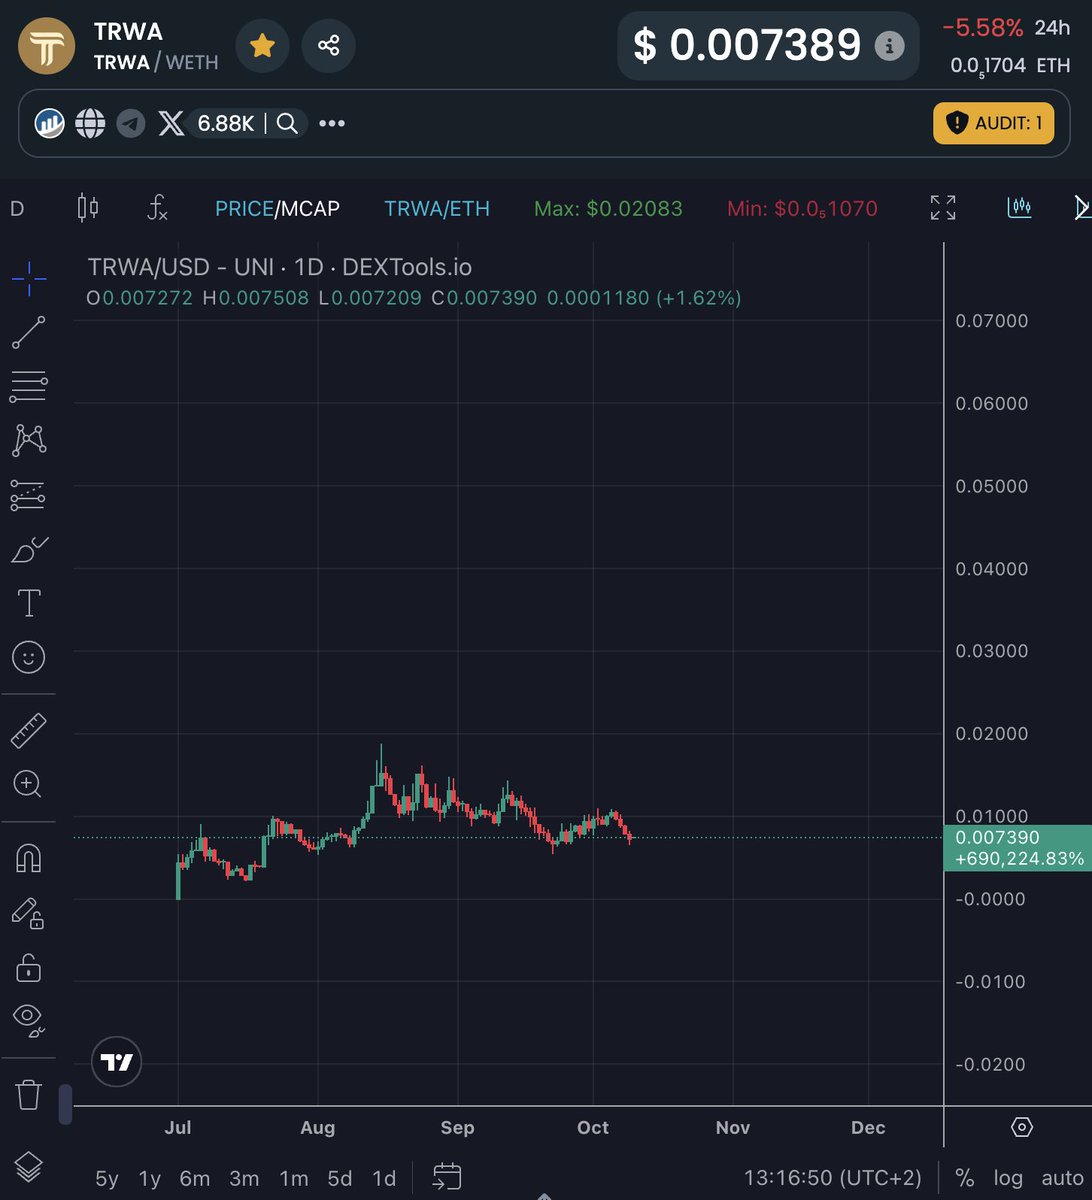Open the emoji sticker tool
This screenshot has height=1200, width=1092.
pyautogui.click(x=28, y=658)
